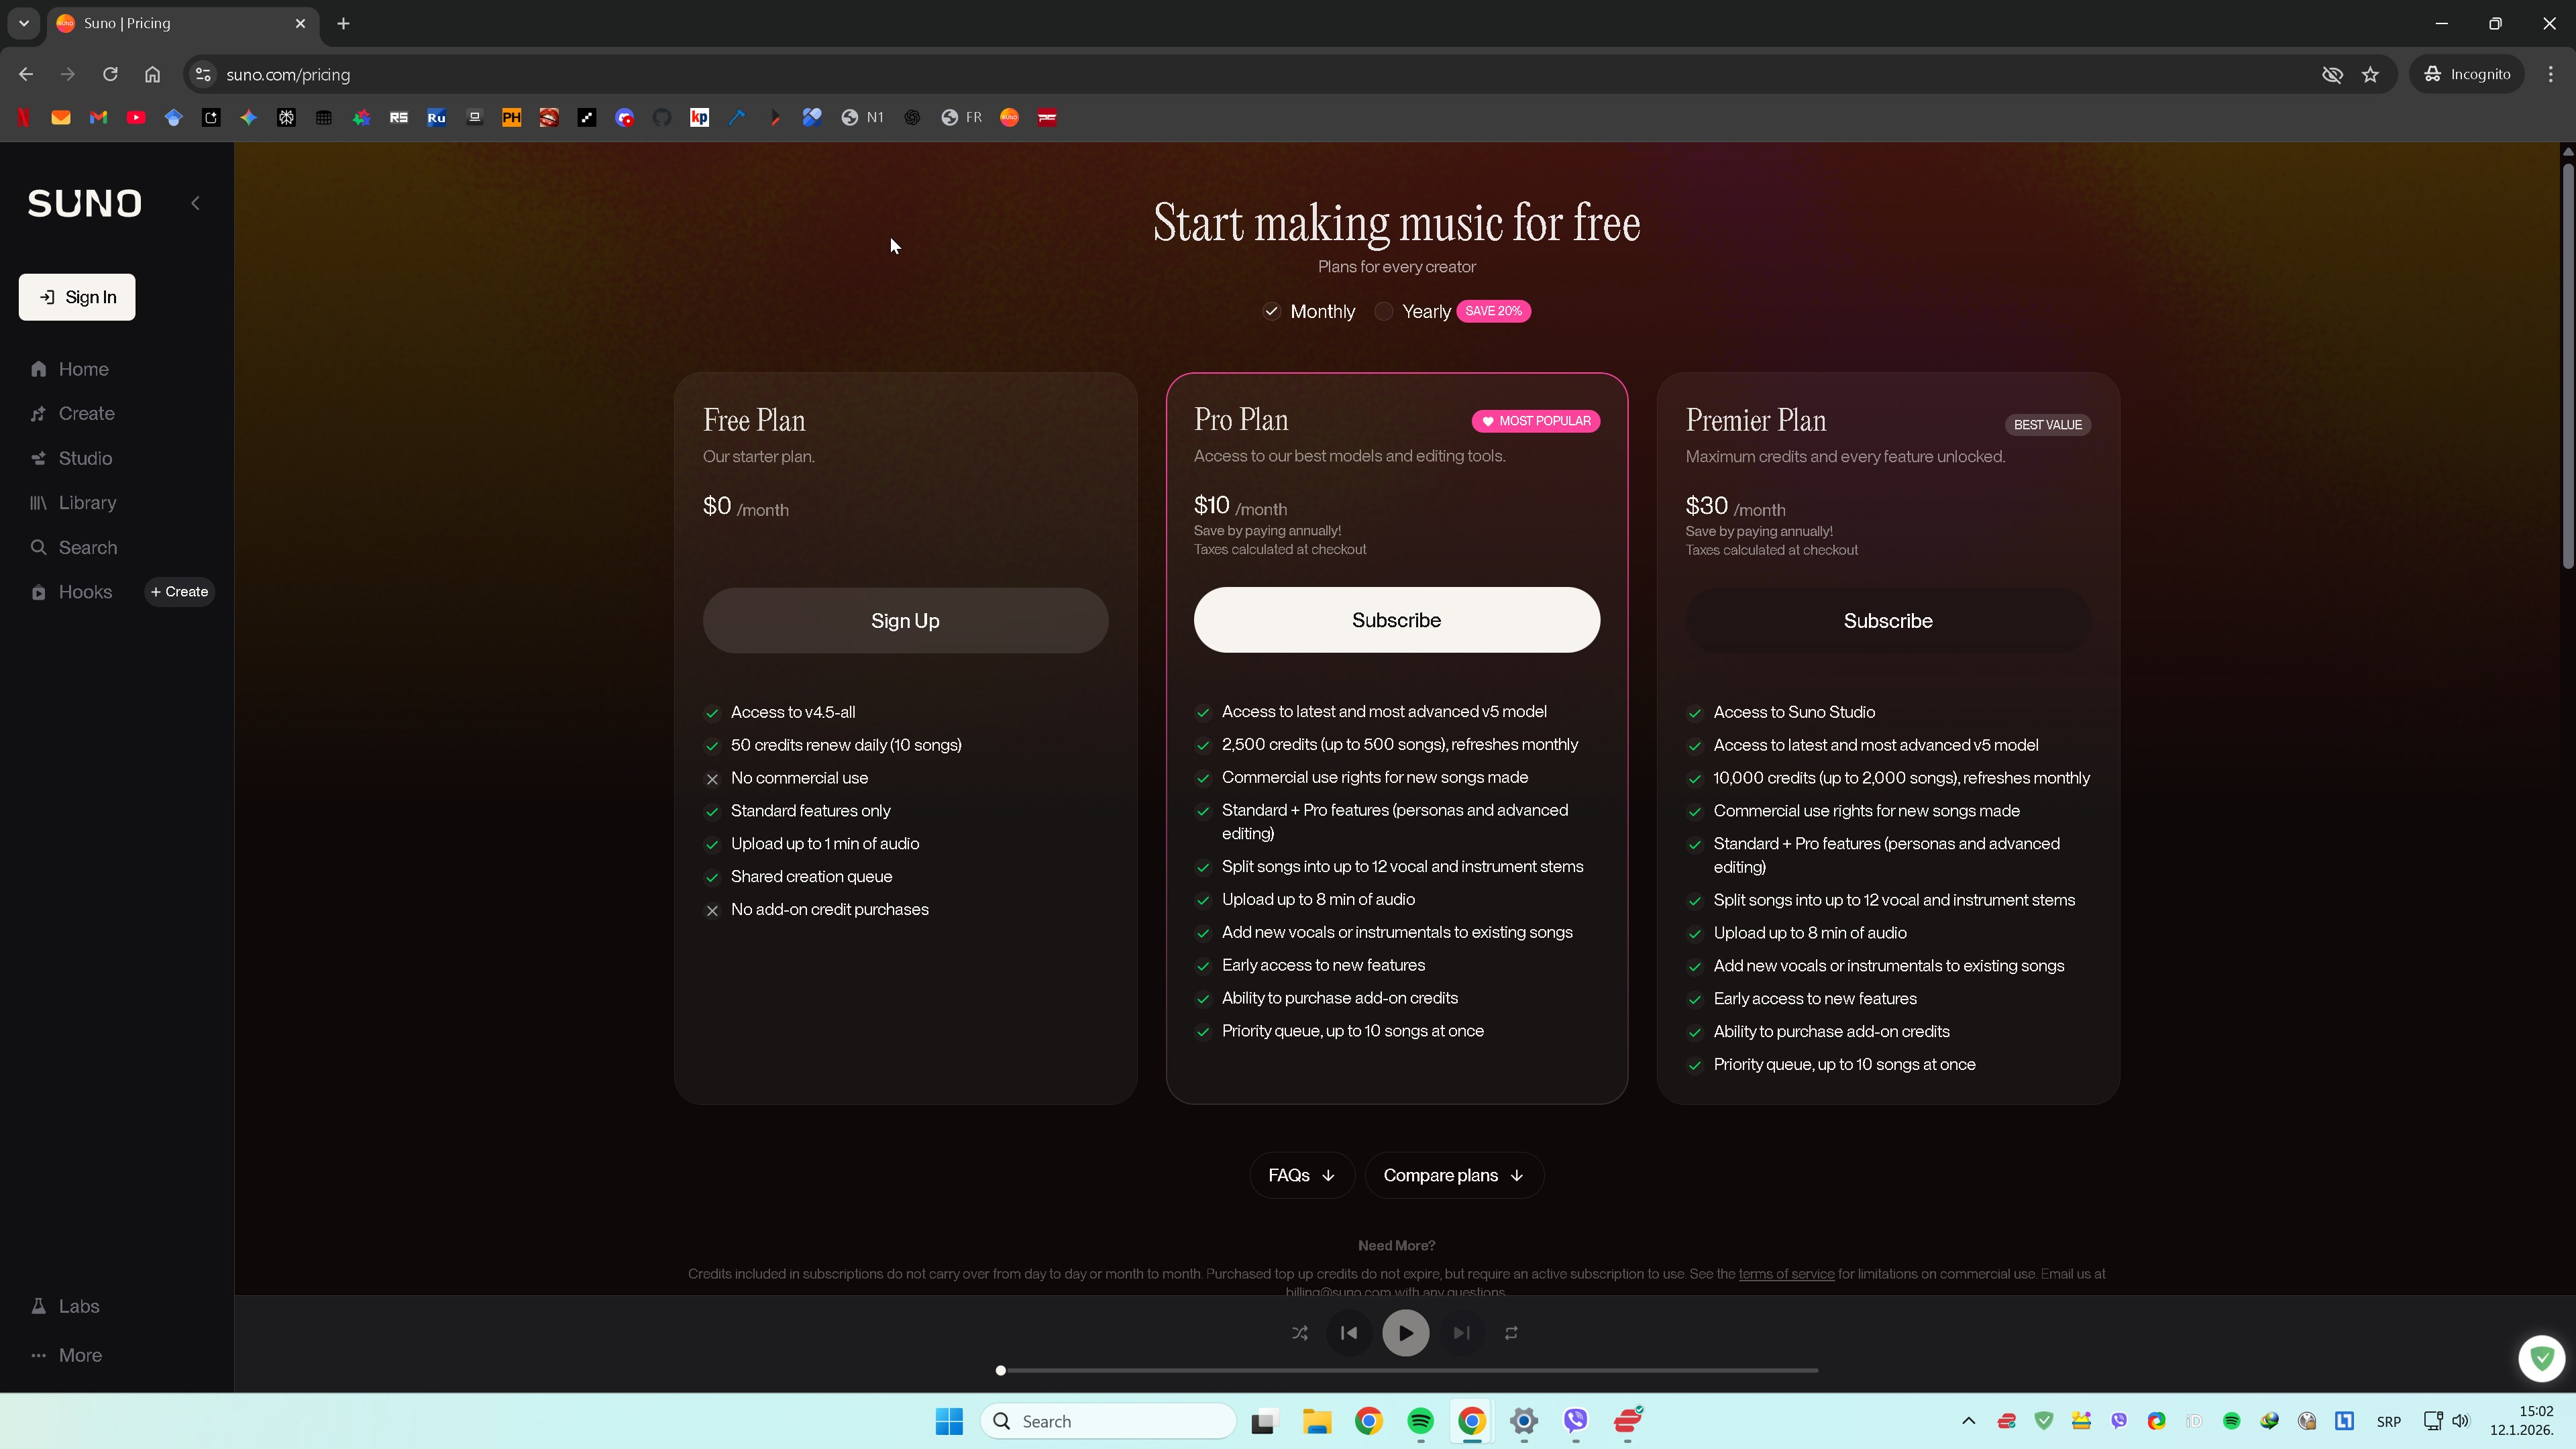
Task: Skip to previous track in player
Action: pos(1349,1333)
